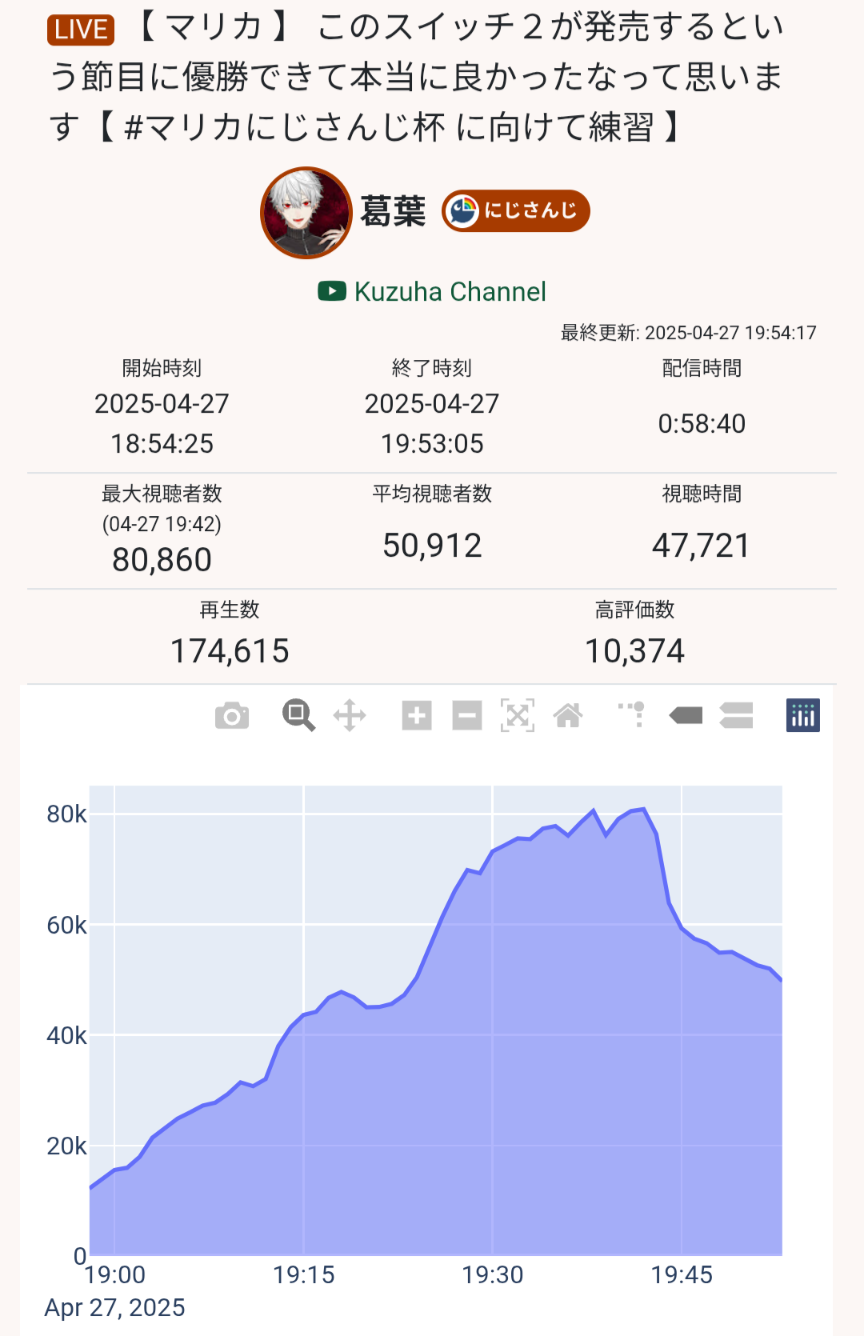Open the 葛葉 avatar thumbnail
Screen dimensions: 864x1336
click(x=306, y=212)
